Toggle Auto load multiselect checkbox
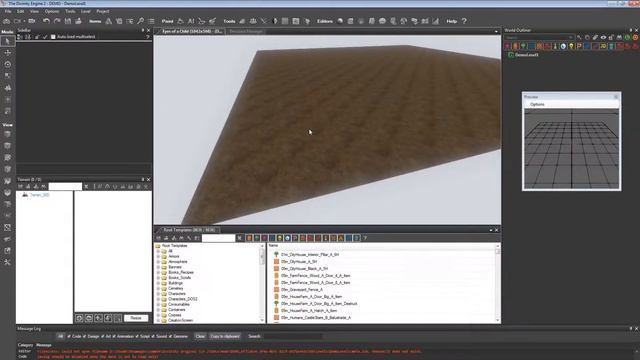640x360 pixels. [x=53, y=37]
